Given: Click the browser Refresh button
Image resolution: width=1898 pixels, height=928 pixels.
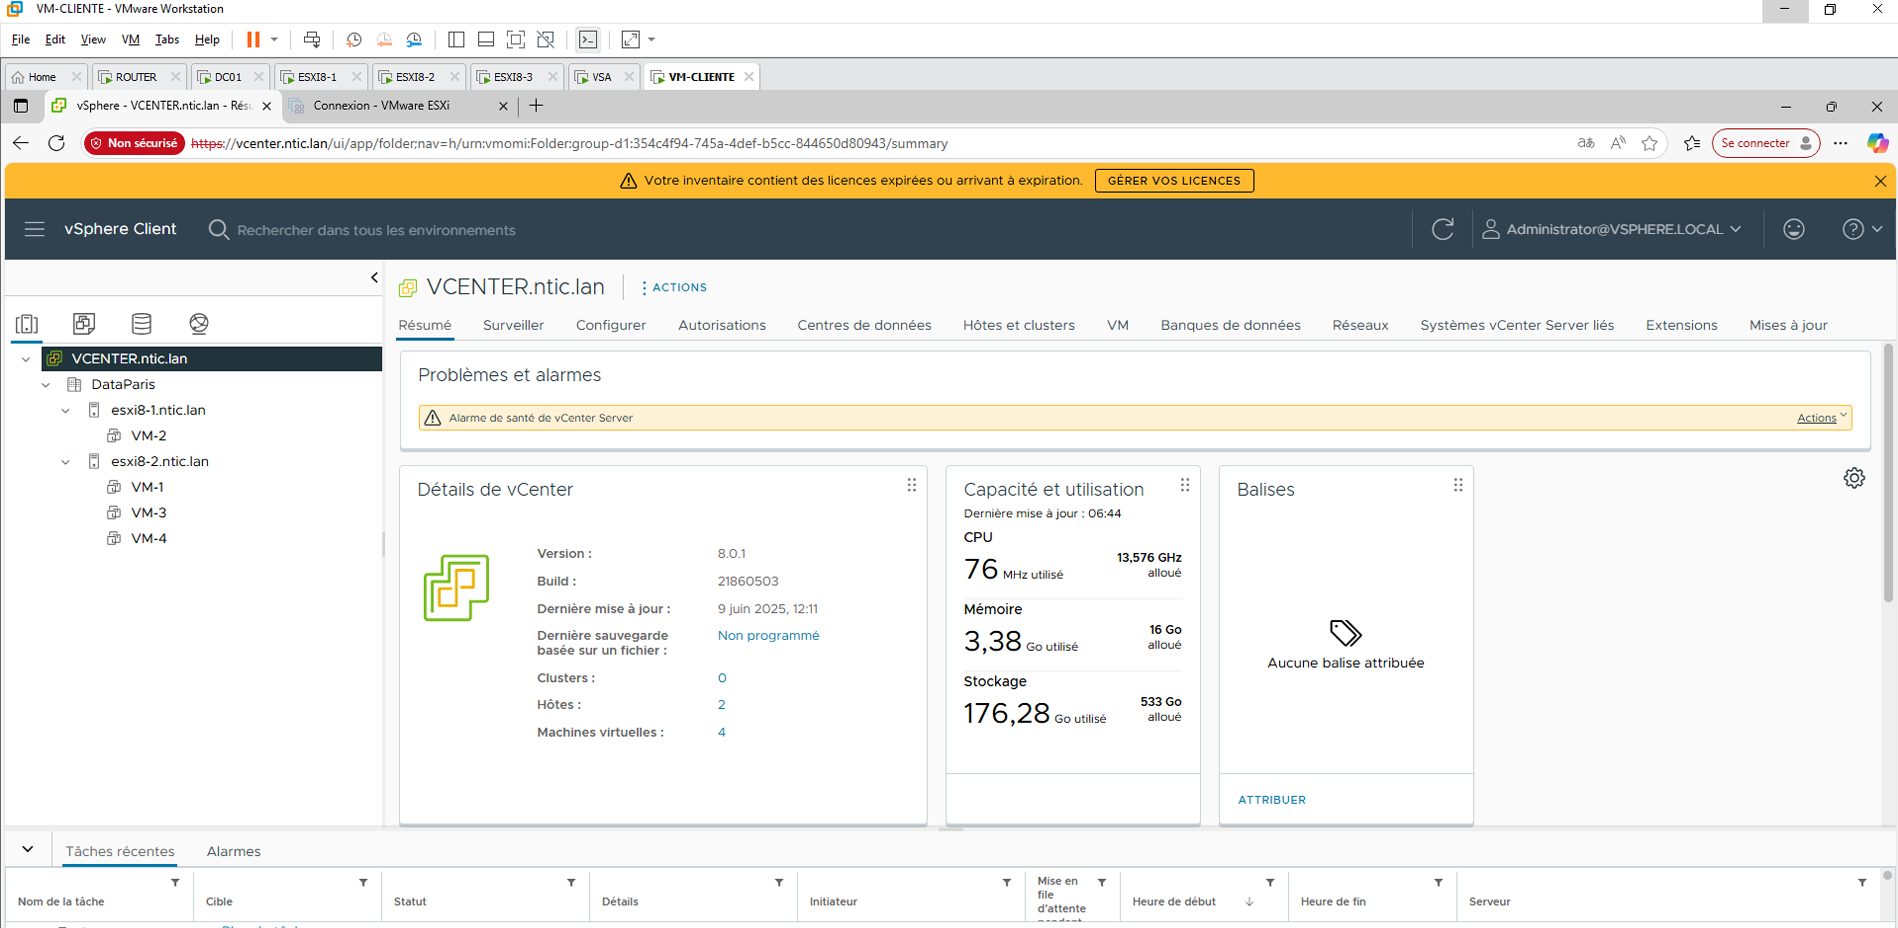Looking at the screenshot, I should (57, 143).
